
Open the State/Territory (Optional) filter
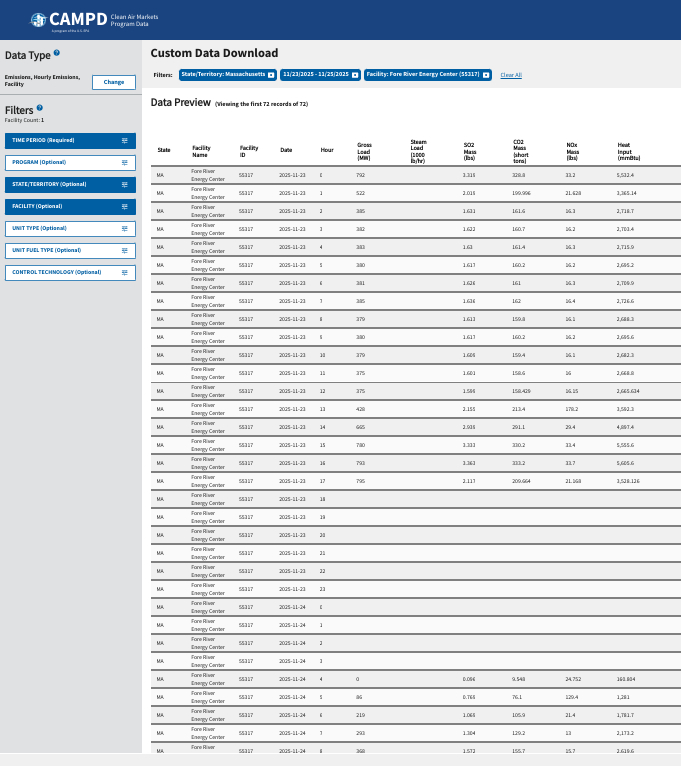70,185
